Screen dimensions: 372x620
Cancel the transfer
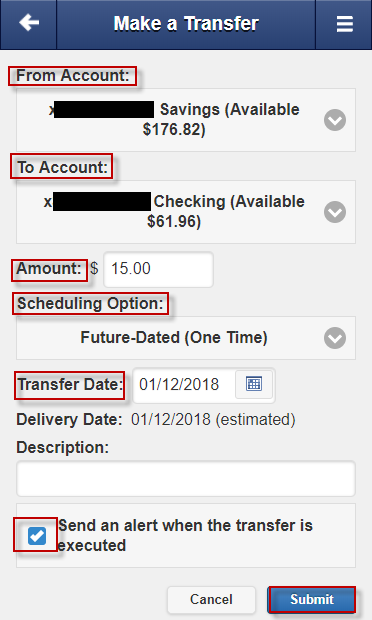pyautogui.click(x=211, y=599)
